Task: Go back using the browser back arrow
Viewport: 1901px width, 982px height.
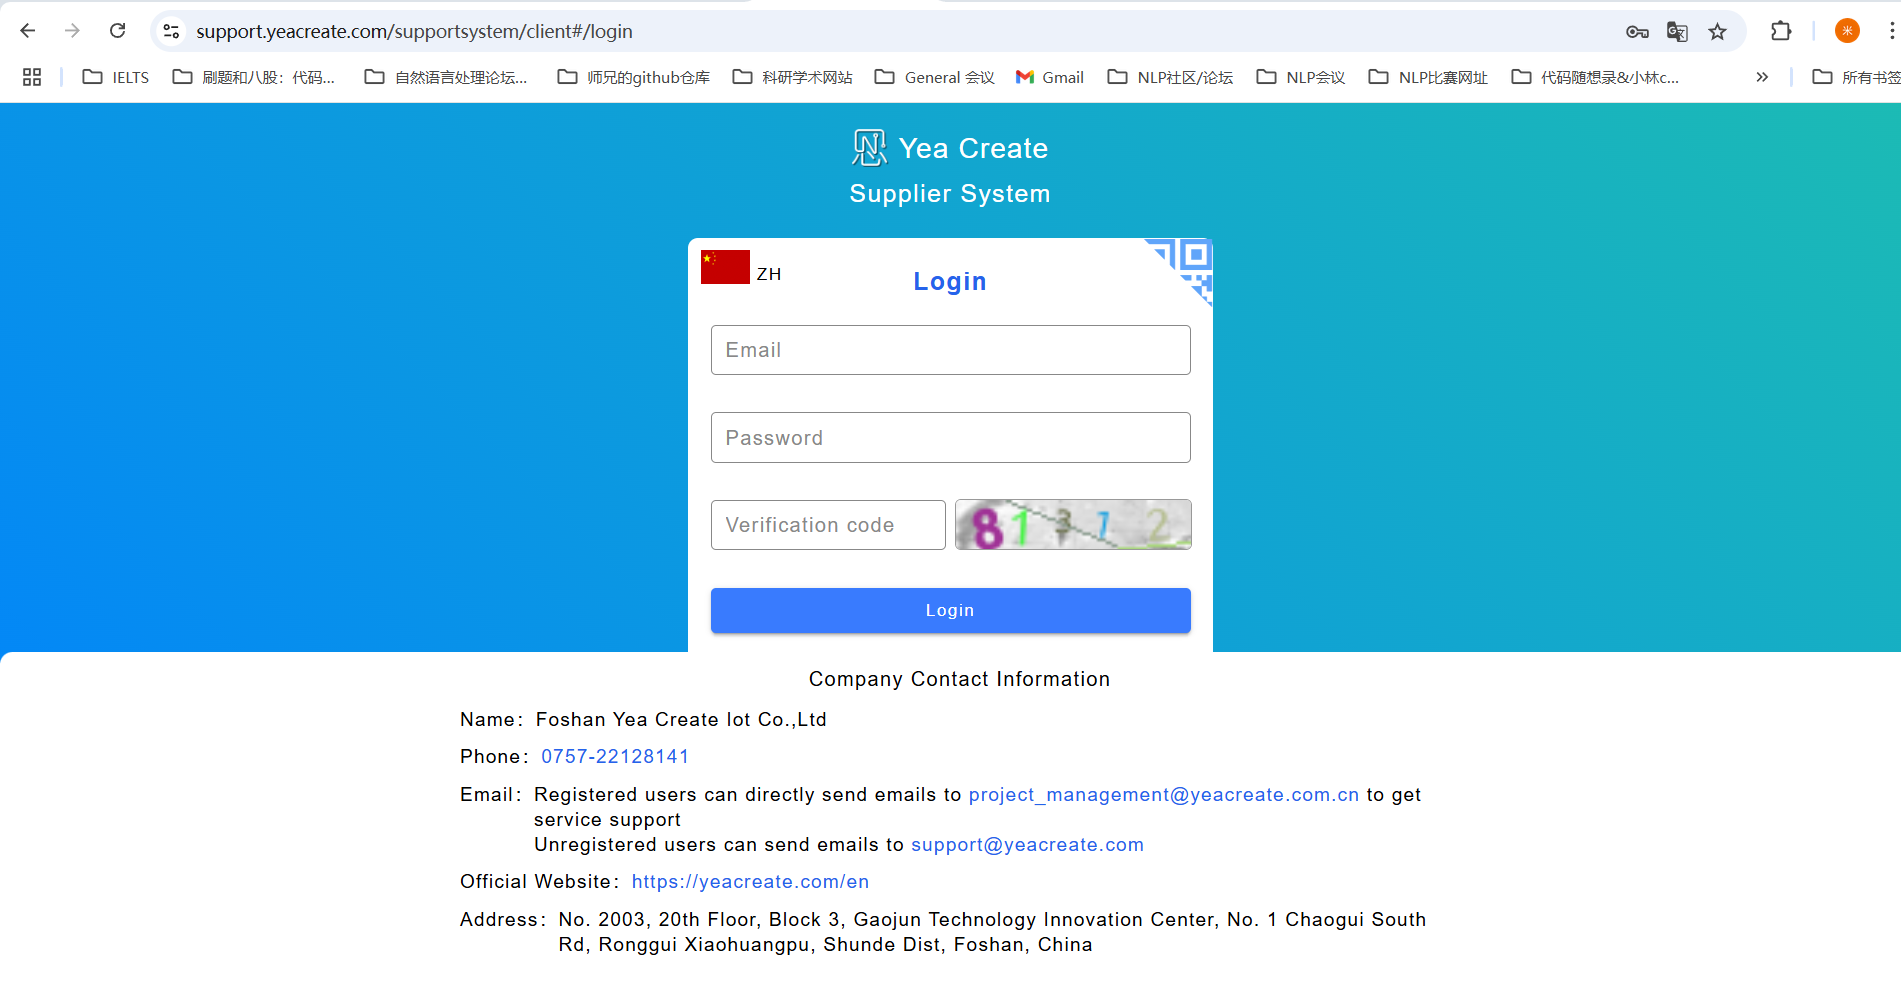Action: click(28, 31)
